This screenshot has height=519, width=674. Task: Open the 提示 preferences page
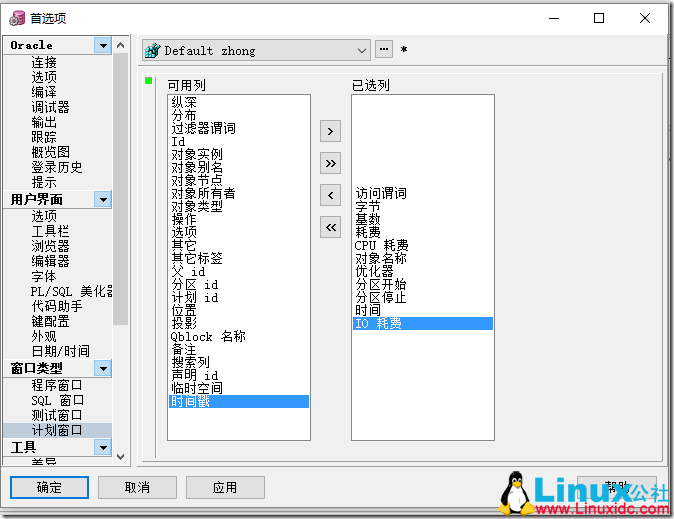44,182
